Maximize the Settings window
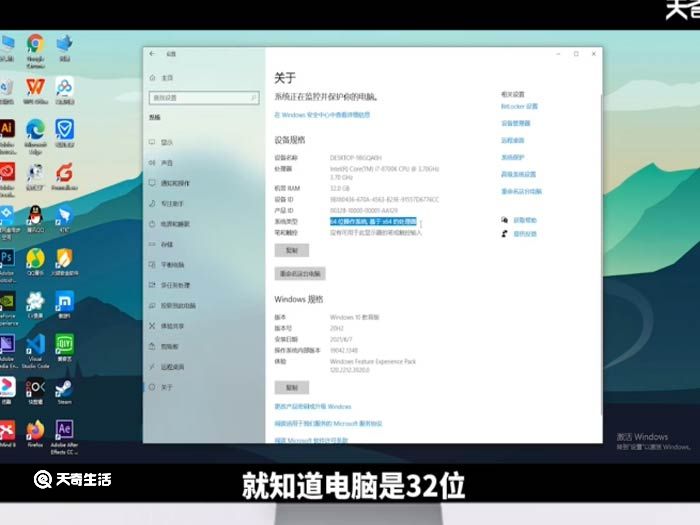Viewport: 700px width, 525px height. 576,54
